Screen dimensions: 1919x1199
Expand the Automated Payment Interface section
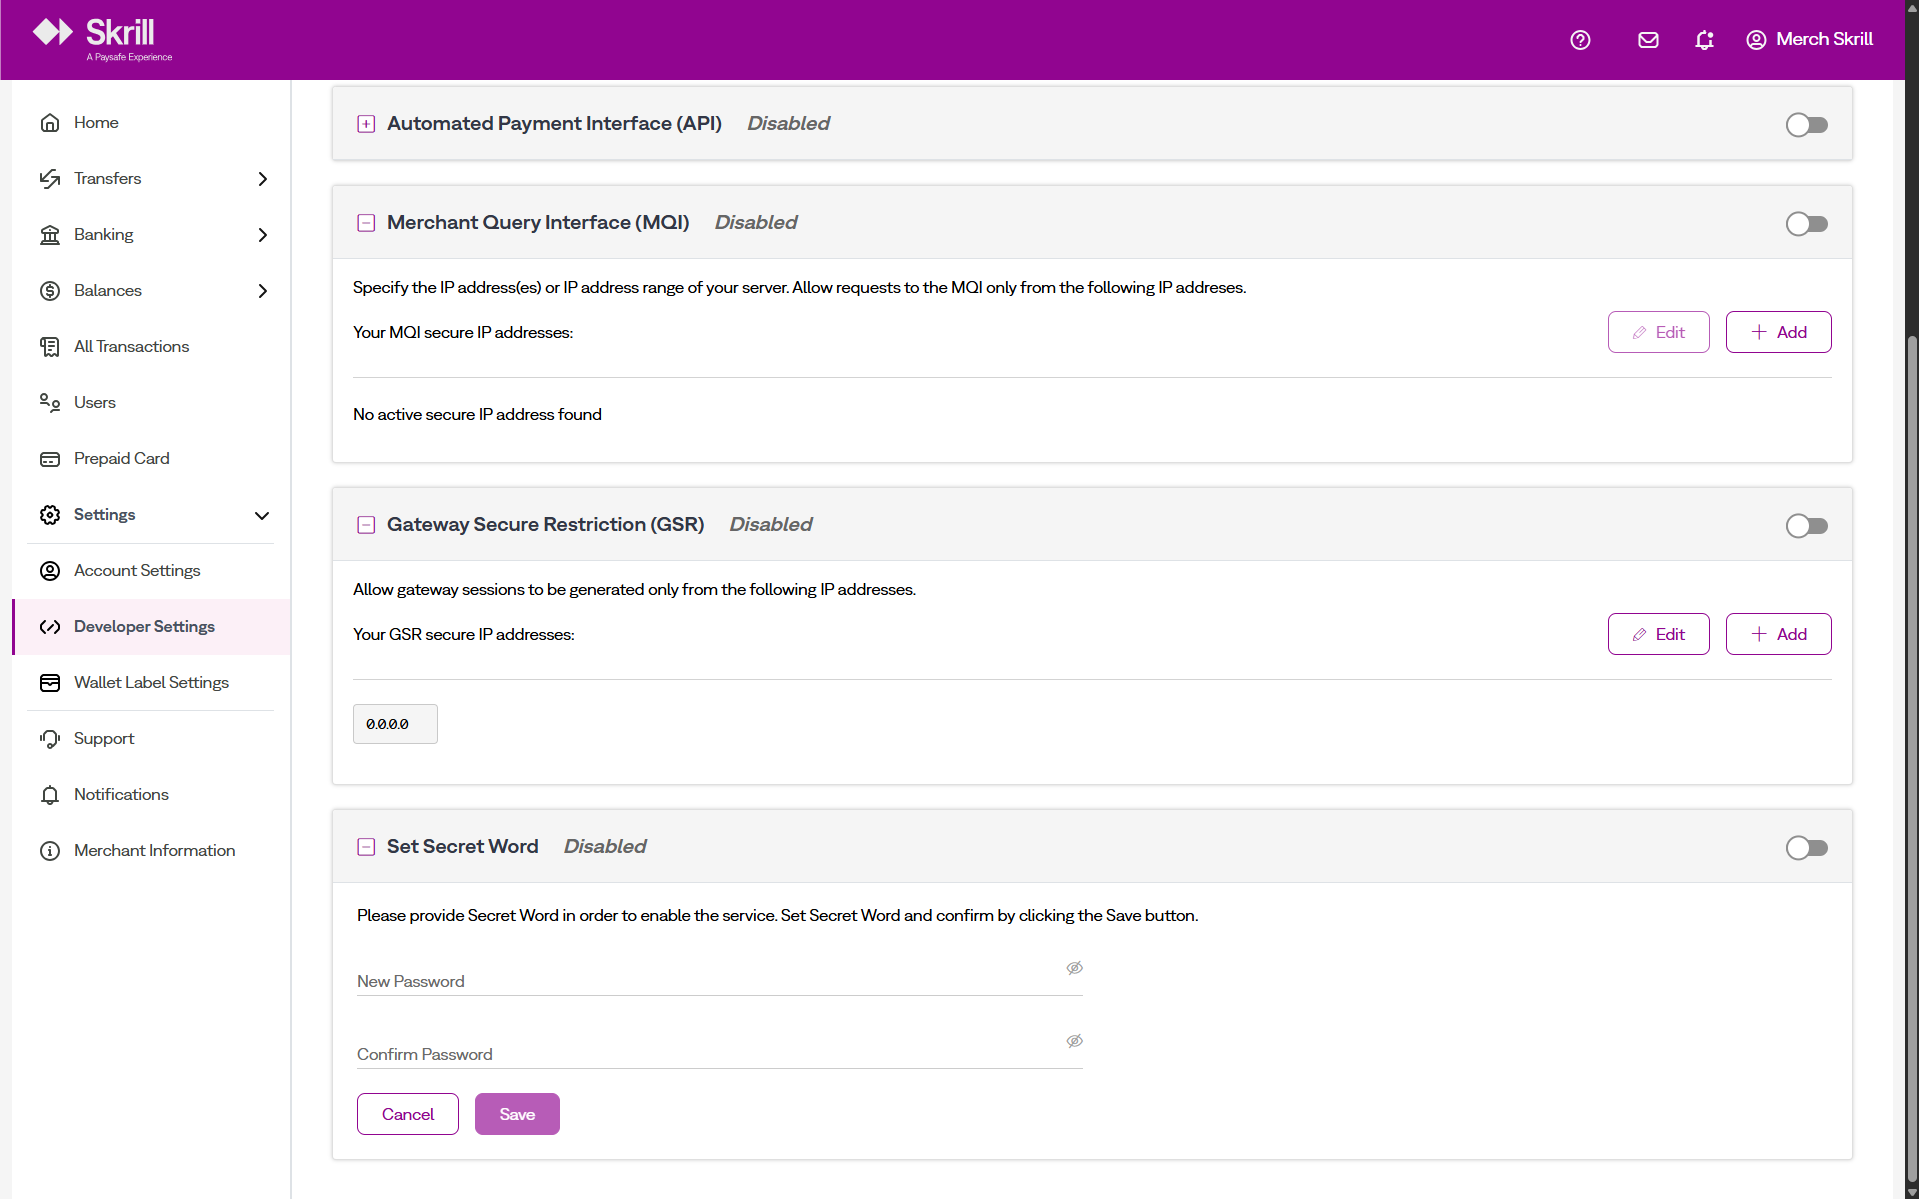tap(366, 124)
